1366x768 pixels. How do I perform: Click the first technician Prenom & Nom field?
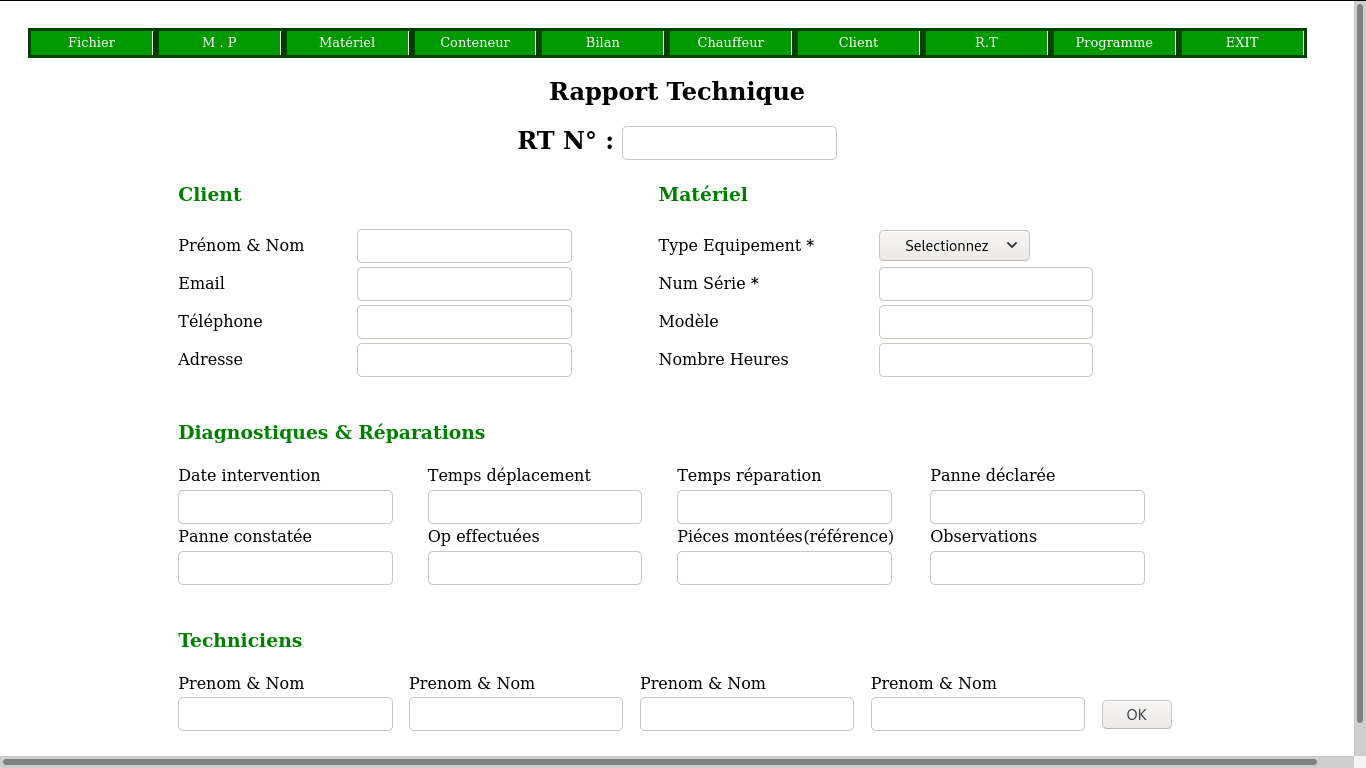coord(285,714)
